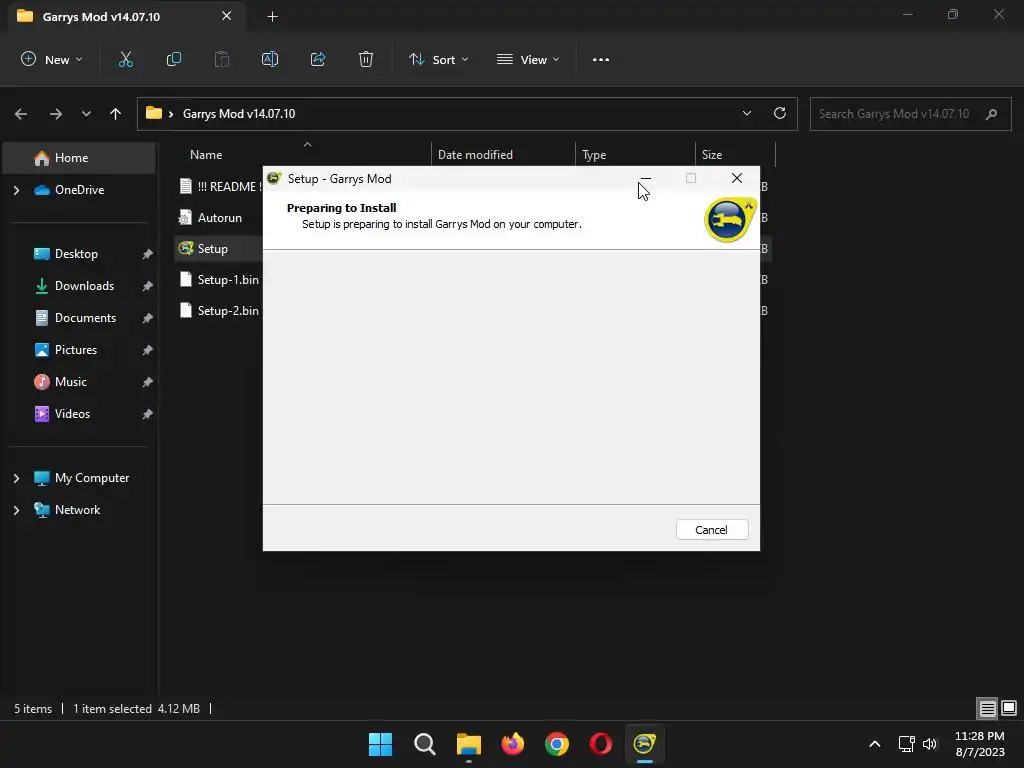
Task: Sort by Date modified column header
Action: tap(475, 155)
